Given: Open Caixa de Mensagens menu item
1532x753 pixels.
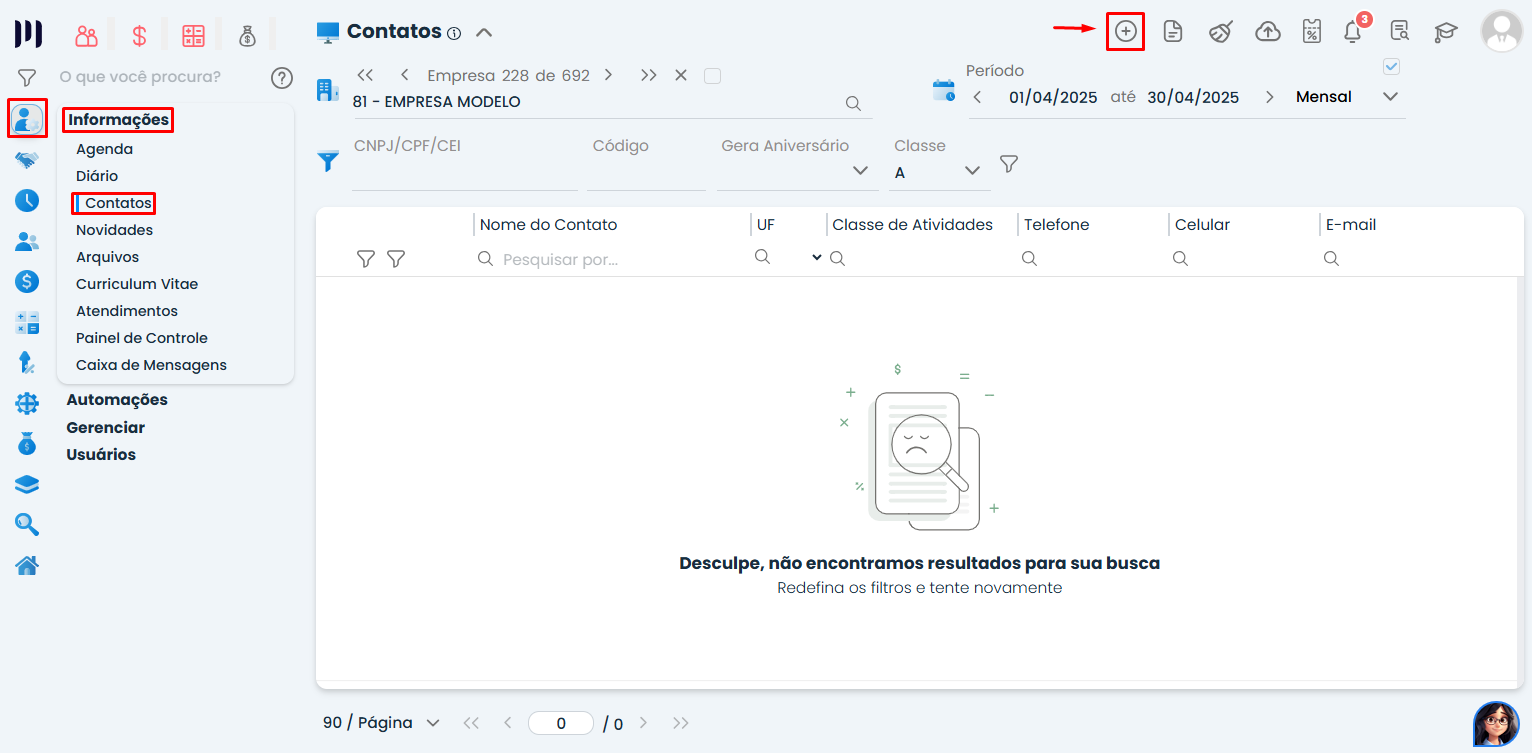Looking at the screenshot, I should tap(151, 365).
